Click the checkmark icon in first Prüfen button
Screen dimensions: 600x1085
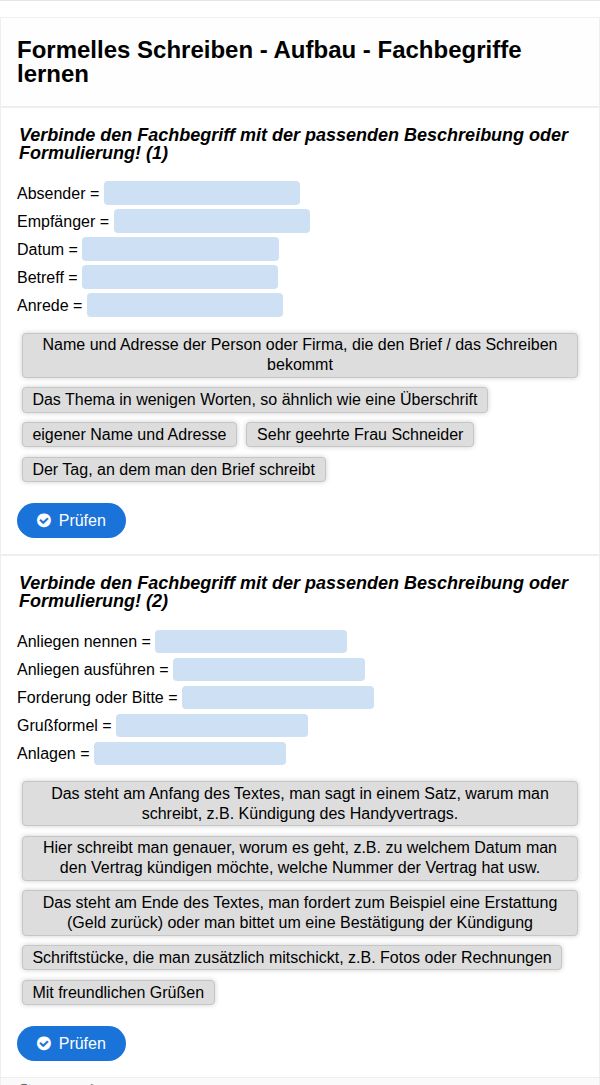pos(44,520)
